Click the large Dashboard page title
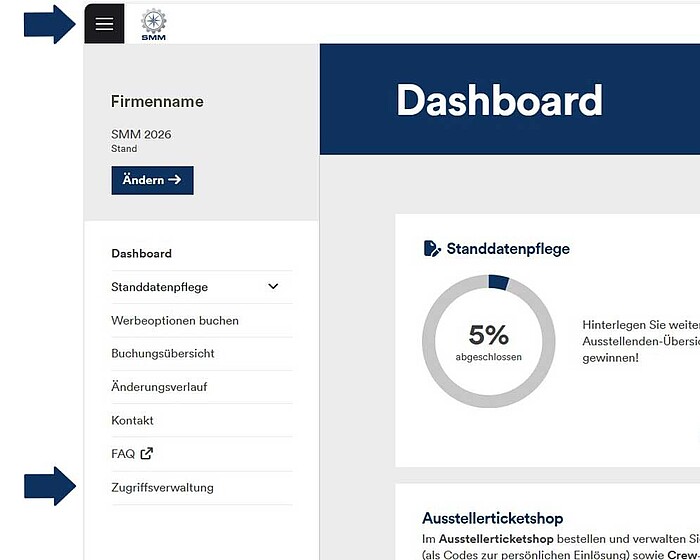Viewport: 700px width, 560px height. pos(499,101)
